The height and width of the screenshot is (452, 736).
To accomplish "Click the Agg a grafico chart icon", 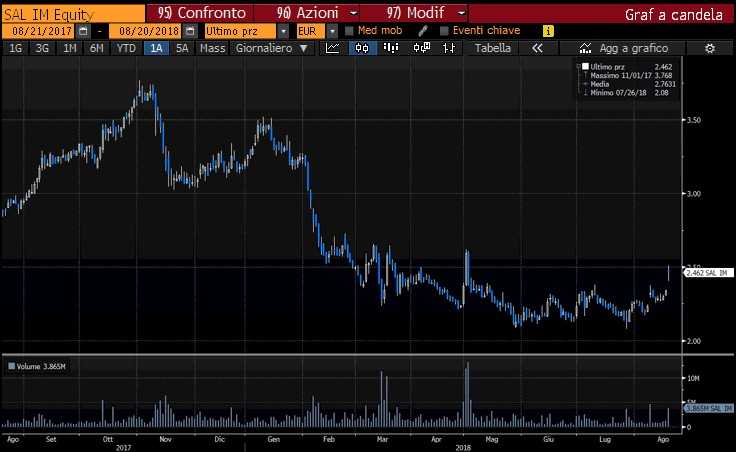I will (x=585, y=48).
